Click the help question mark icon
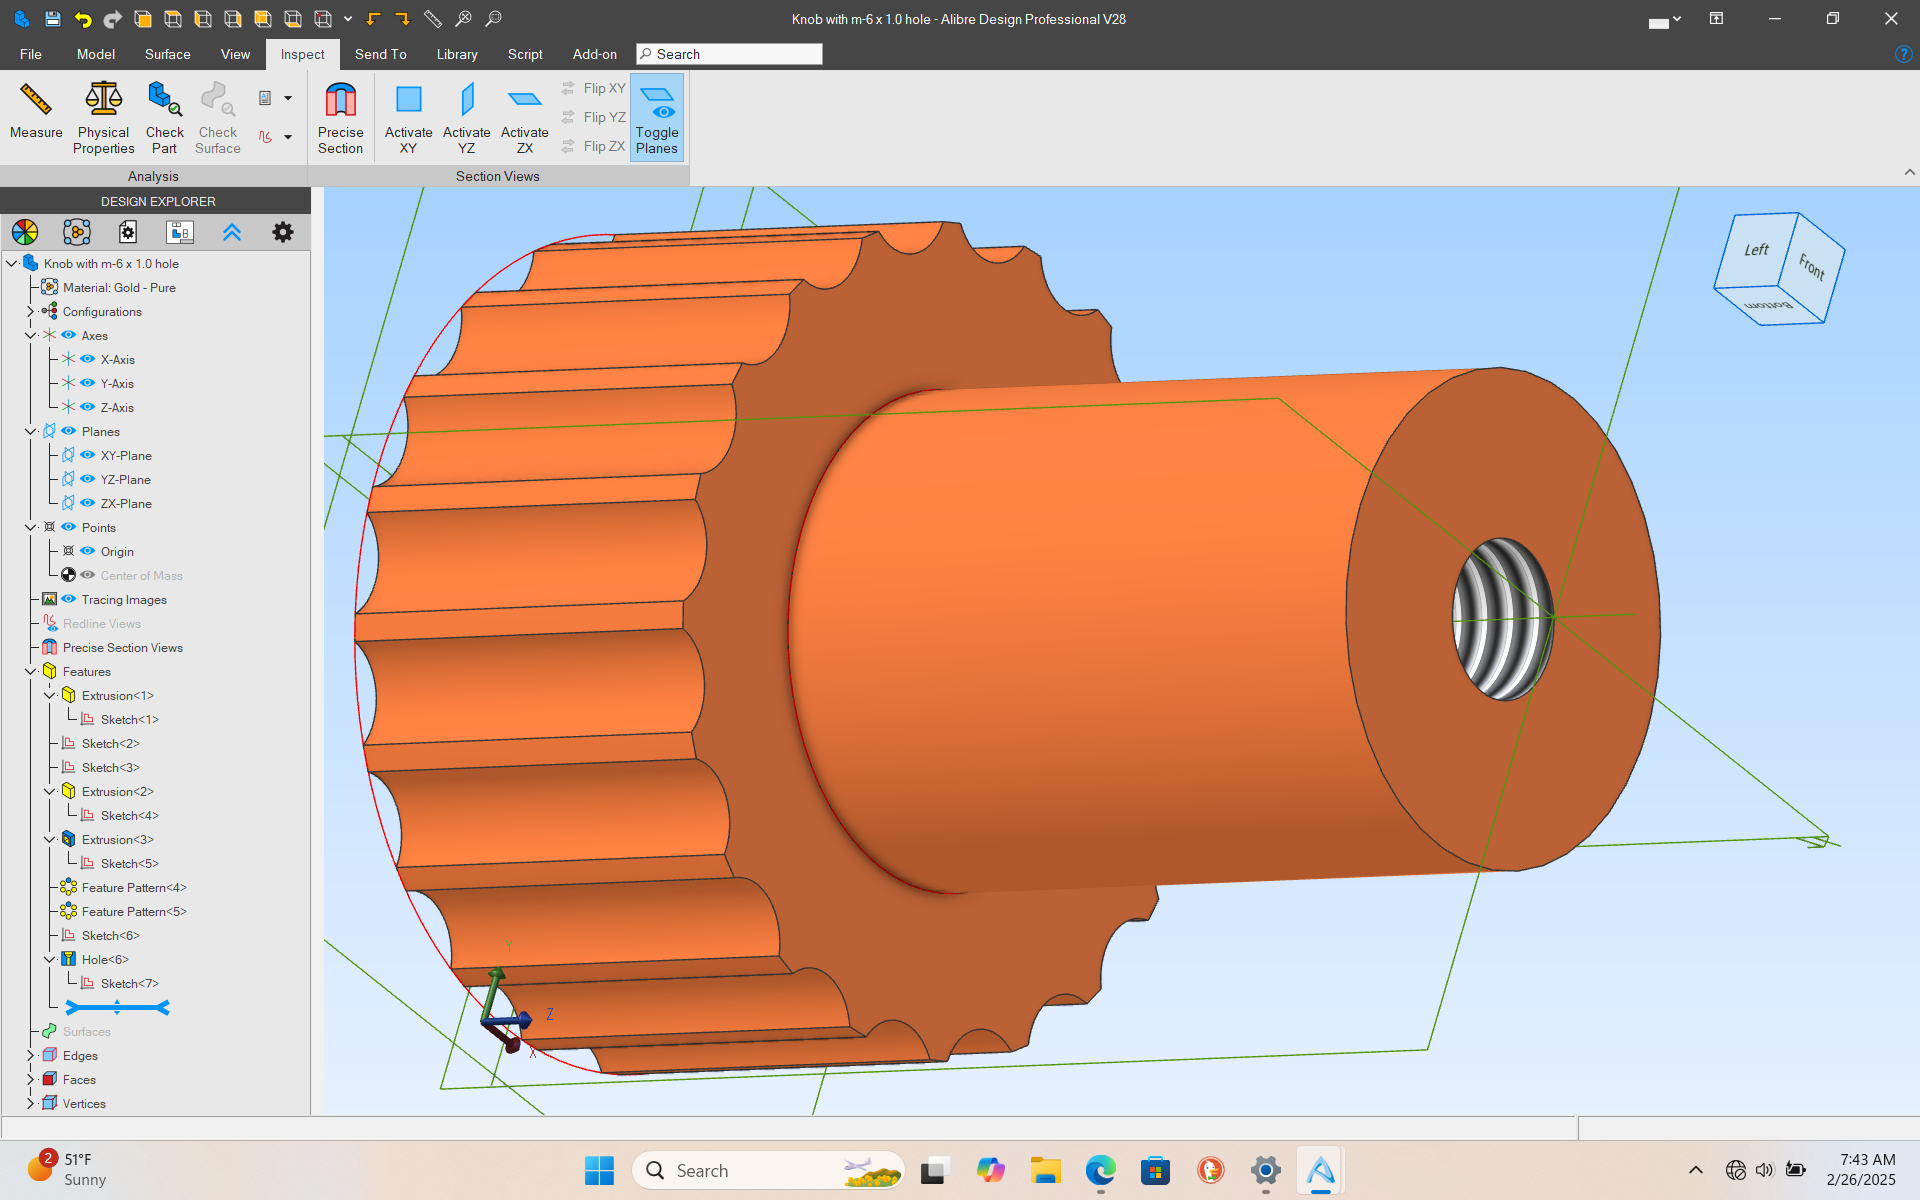Viewport: 1920px width, 1200px height. pyautogui.click(x=1903, y=54)
